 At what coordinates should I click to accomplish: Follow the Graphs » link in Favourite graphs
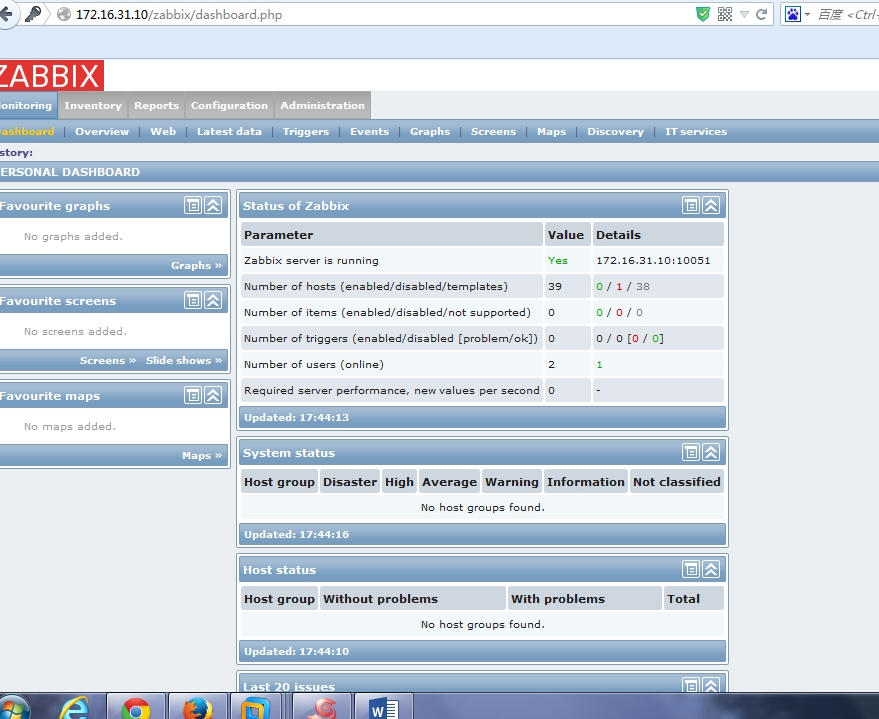197,266
